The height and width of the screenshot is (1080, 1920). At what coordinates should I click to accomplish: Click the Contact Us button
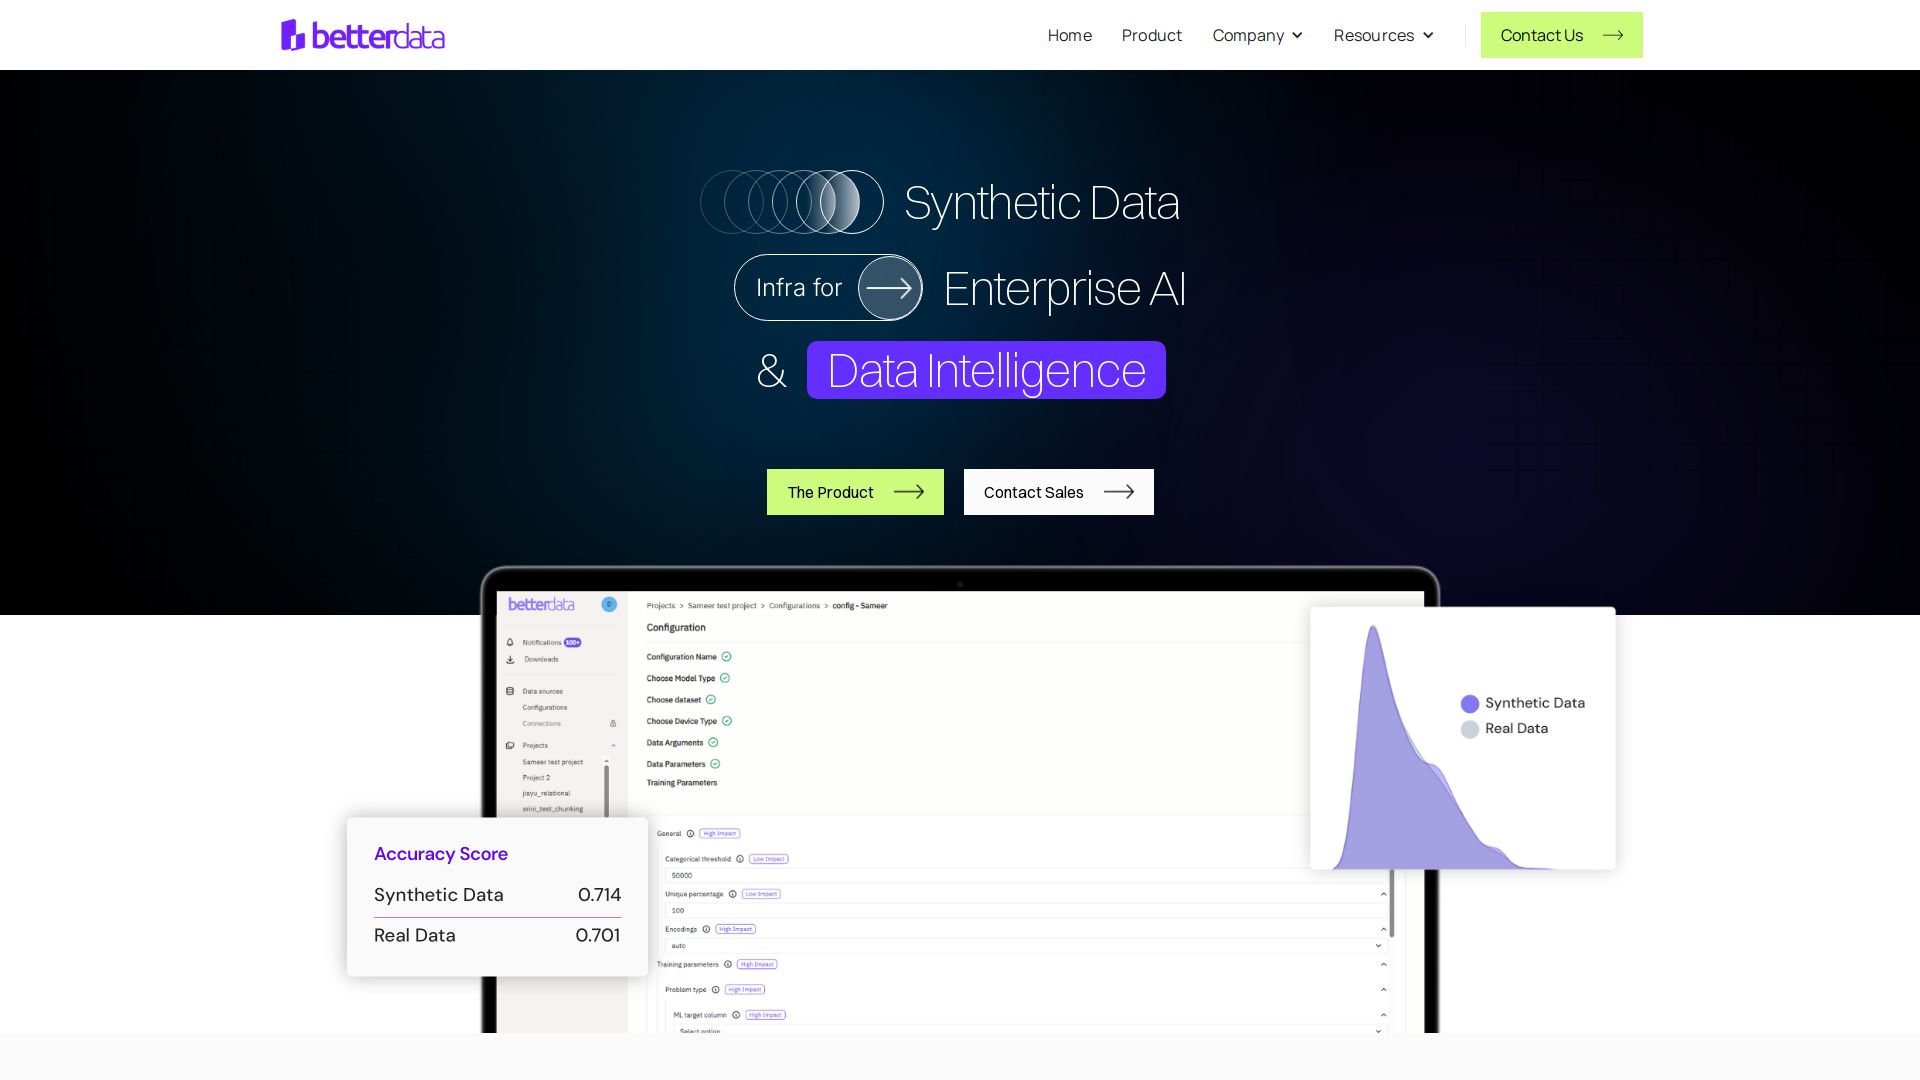(1561, 35)
